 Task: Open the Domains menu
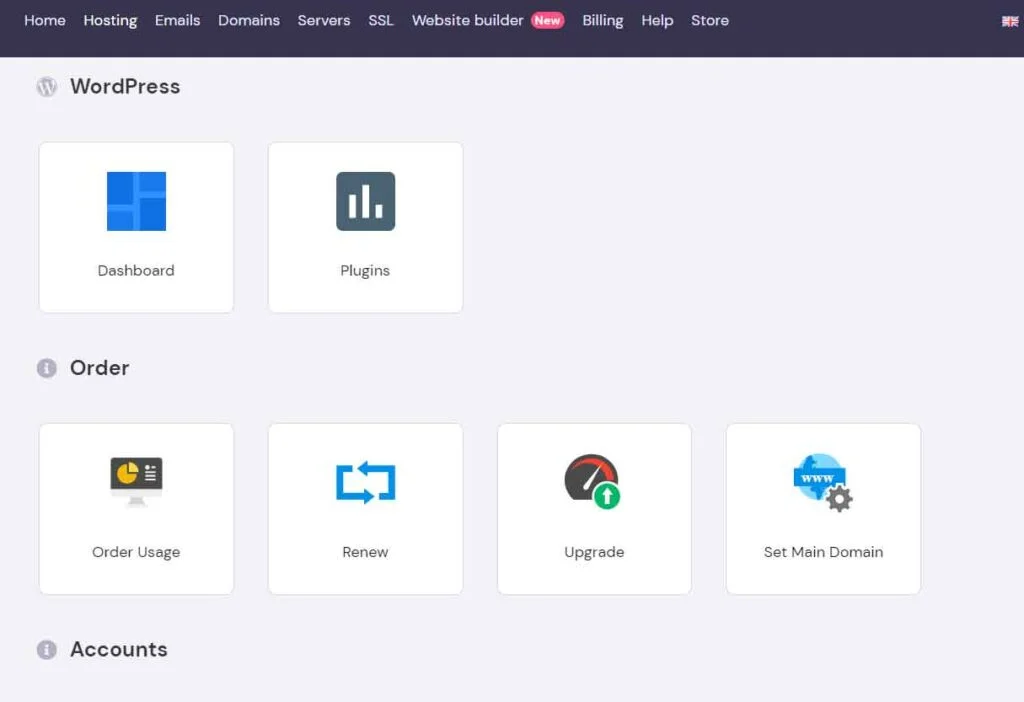pos(249,20)
